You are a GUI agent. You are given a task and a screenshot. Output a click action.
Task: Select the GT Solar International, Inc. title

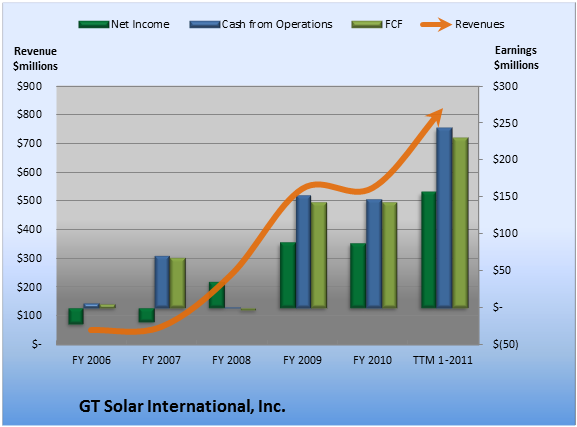click(x=182, y=406)
